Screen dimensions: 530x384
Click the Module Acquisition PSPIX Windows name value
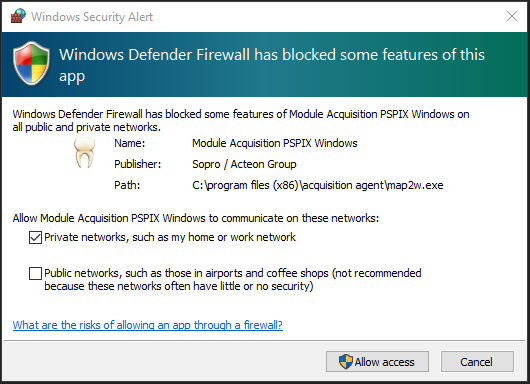(x=274, y=143)
